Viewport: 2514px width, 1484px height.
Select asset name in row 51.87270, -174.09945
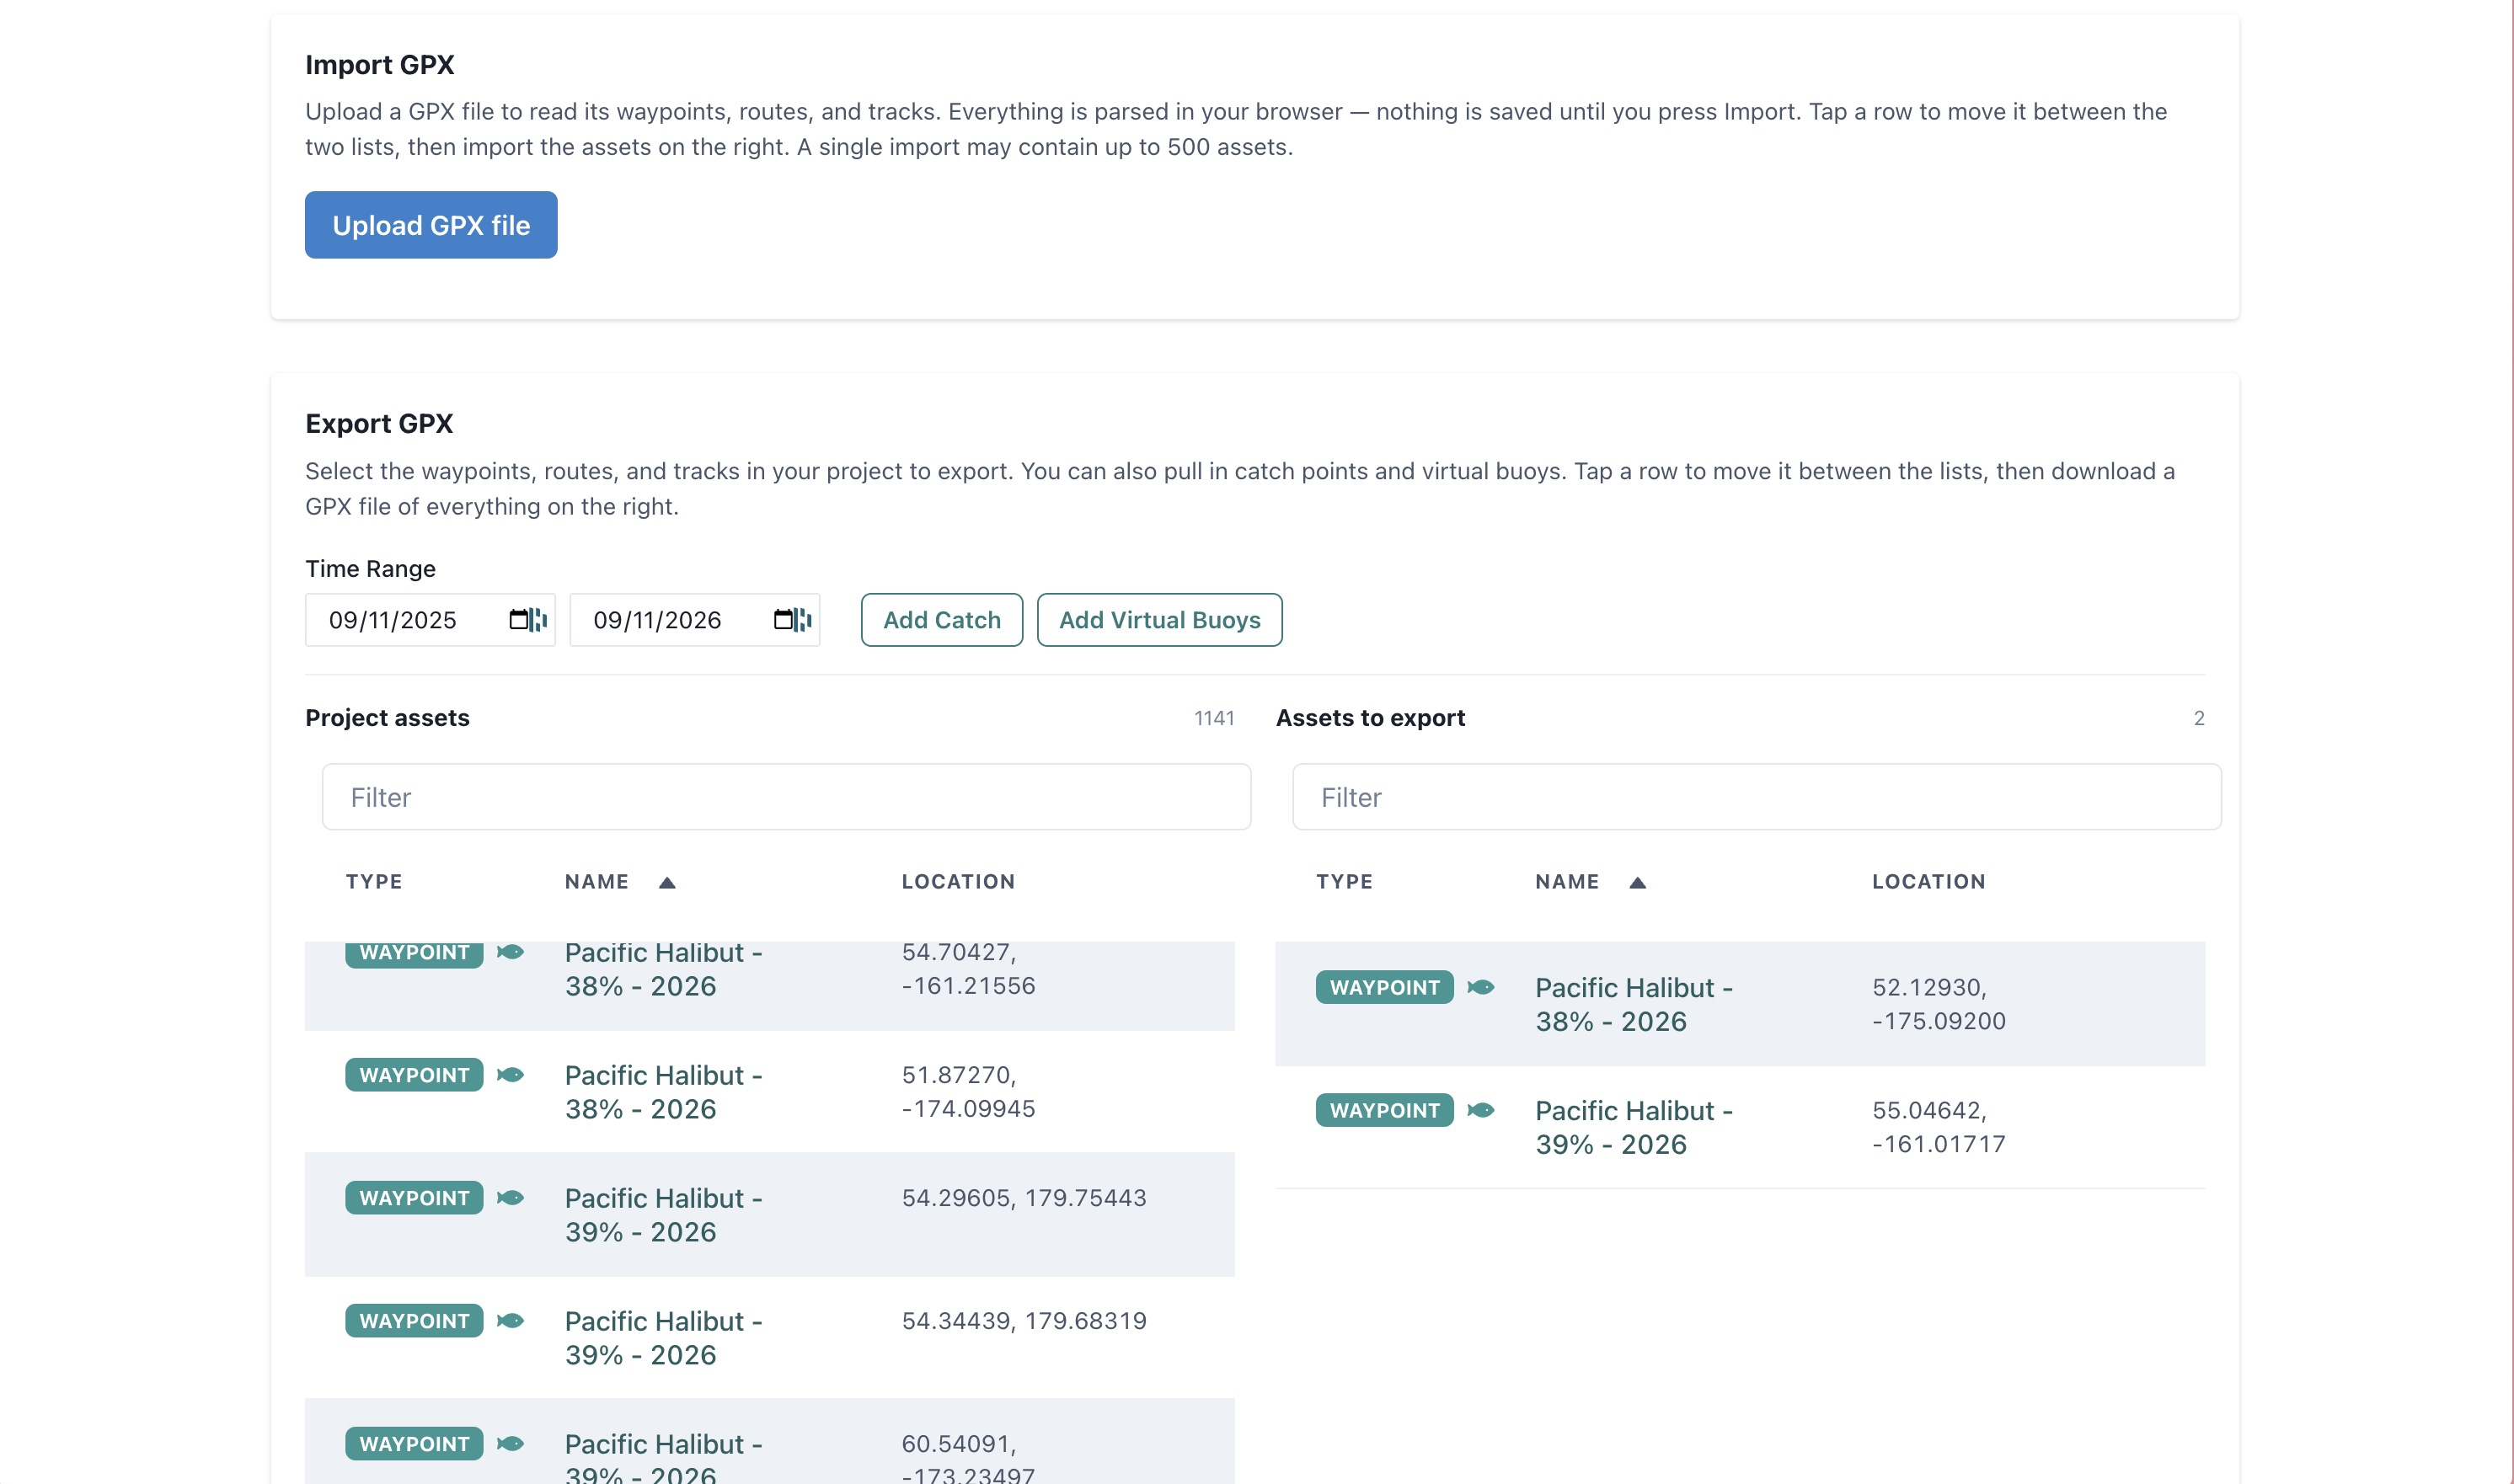664,1092
